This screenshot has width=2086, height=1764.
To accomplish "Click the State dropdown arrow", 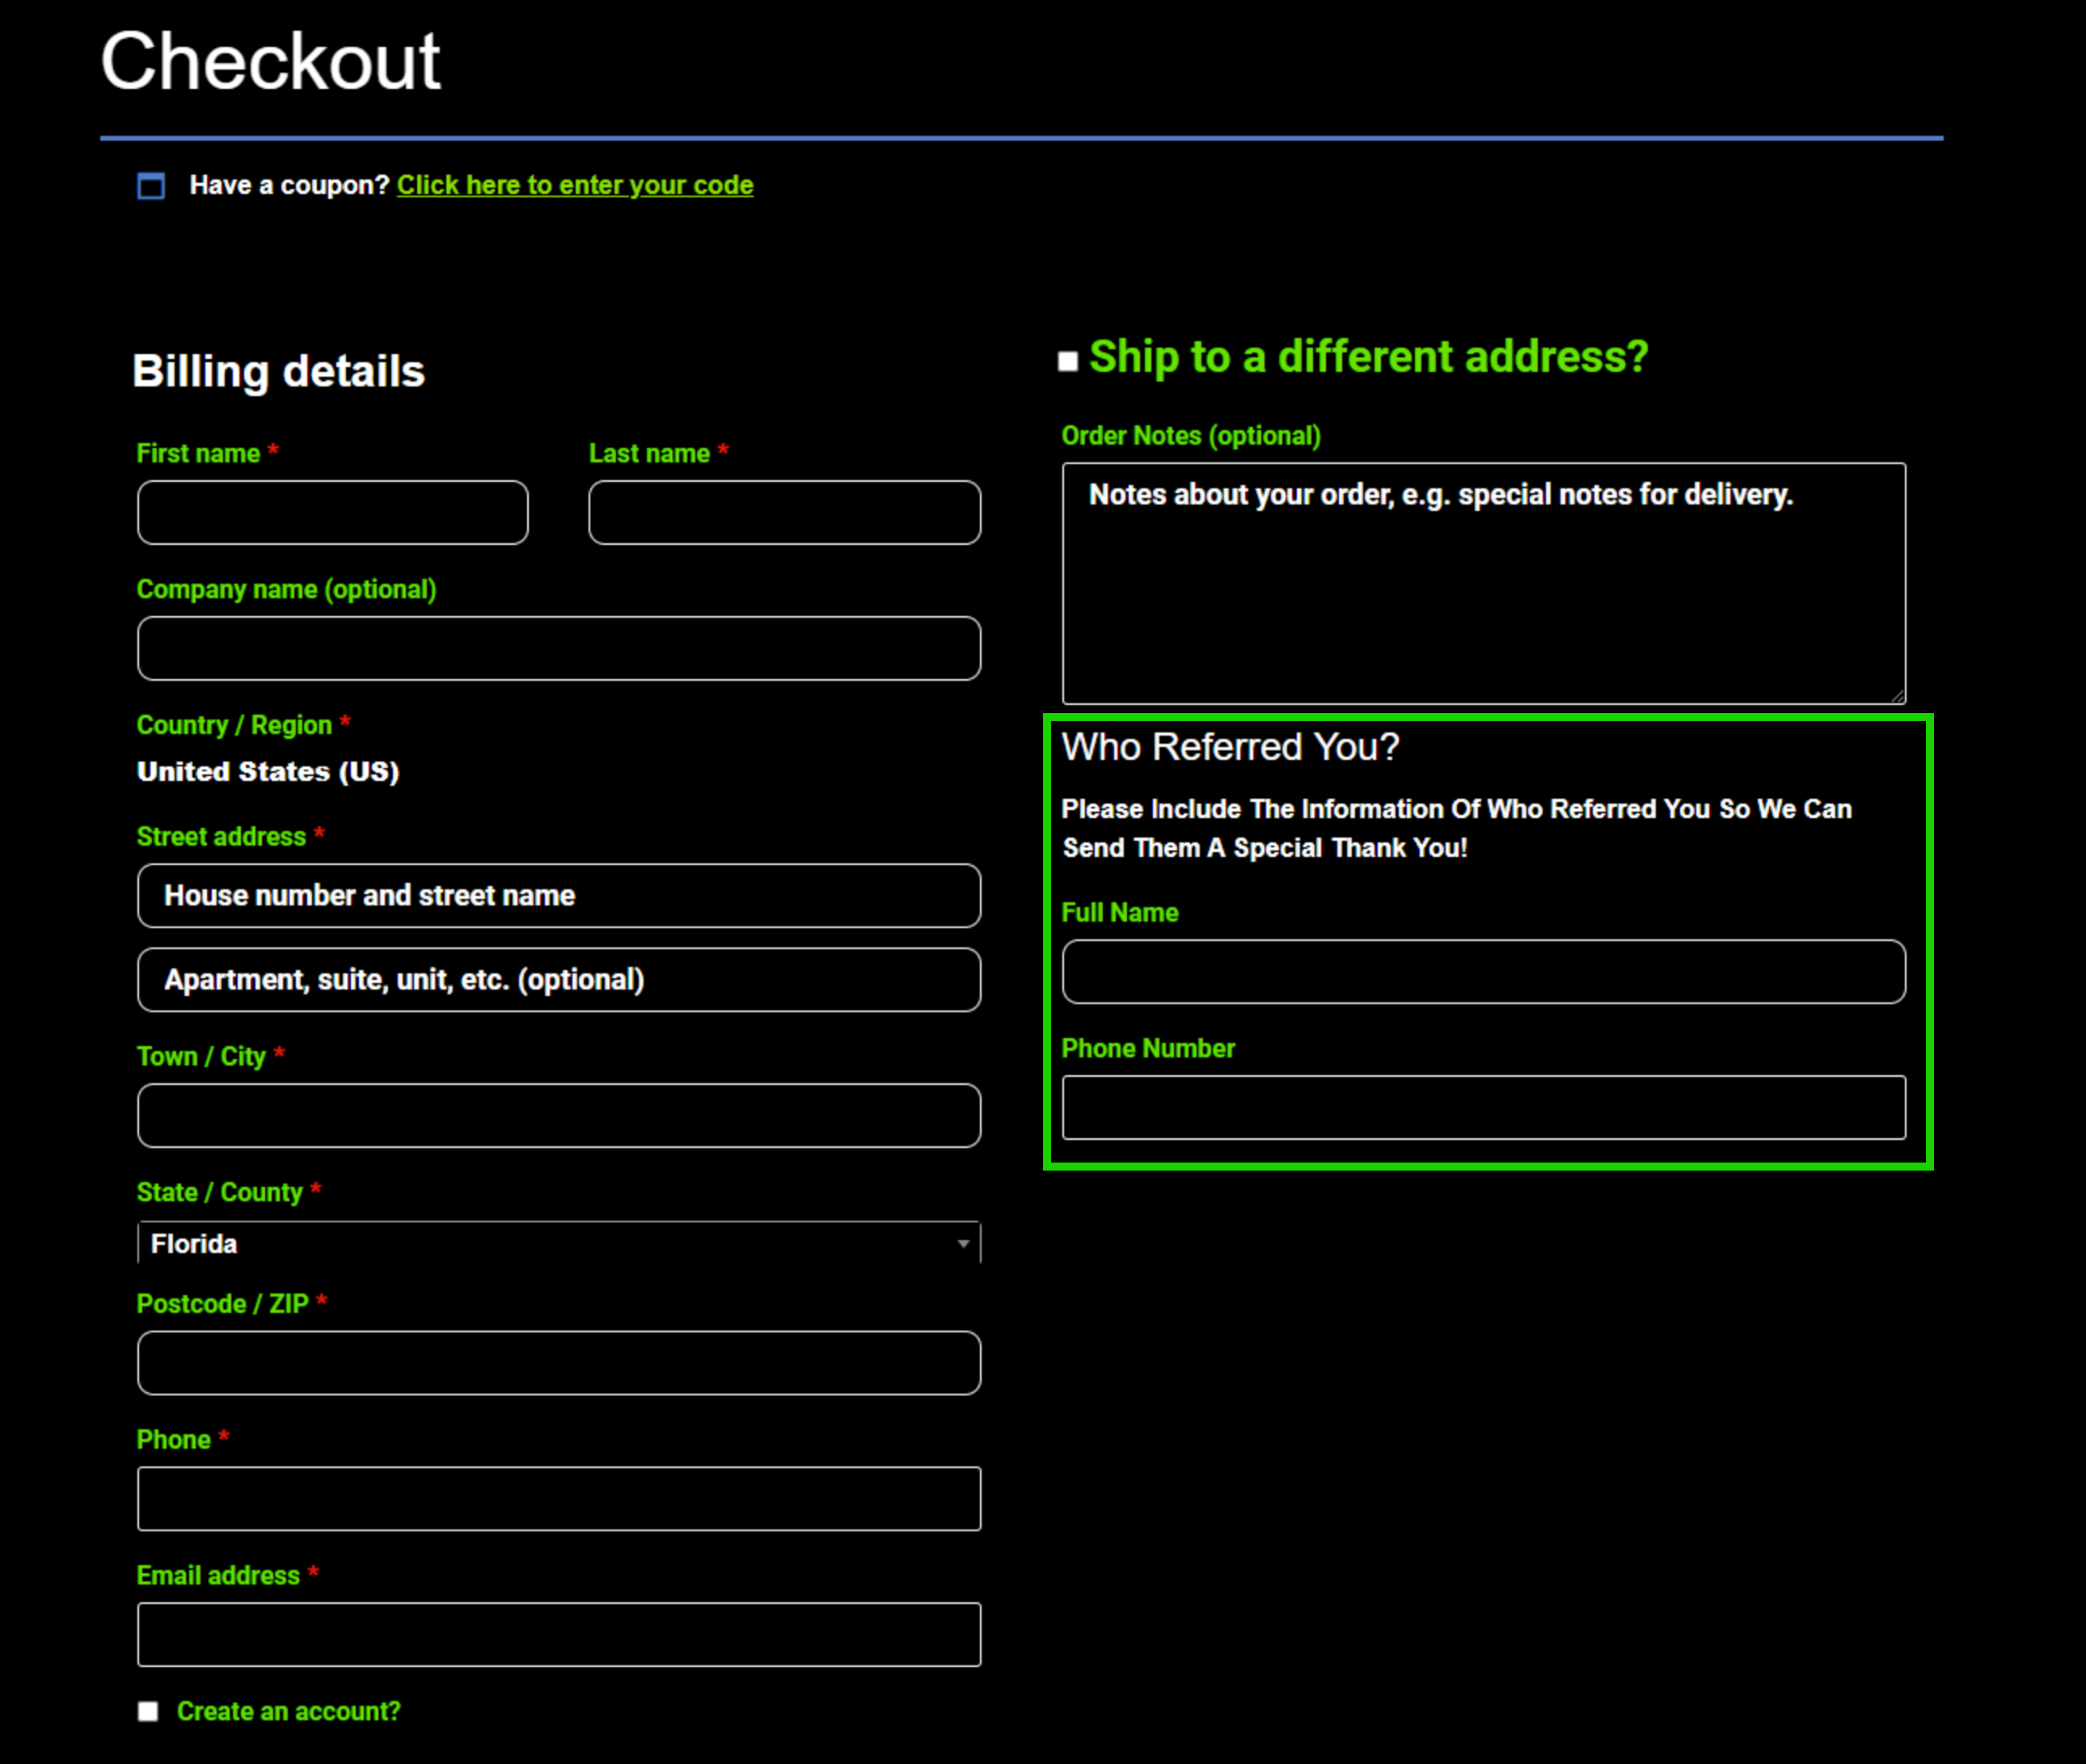I will 963,1243.
